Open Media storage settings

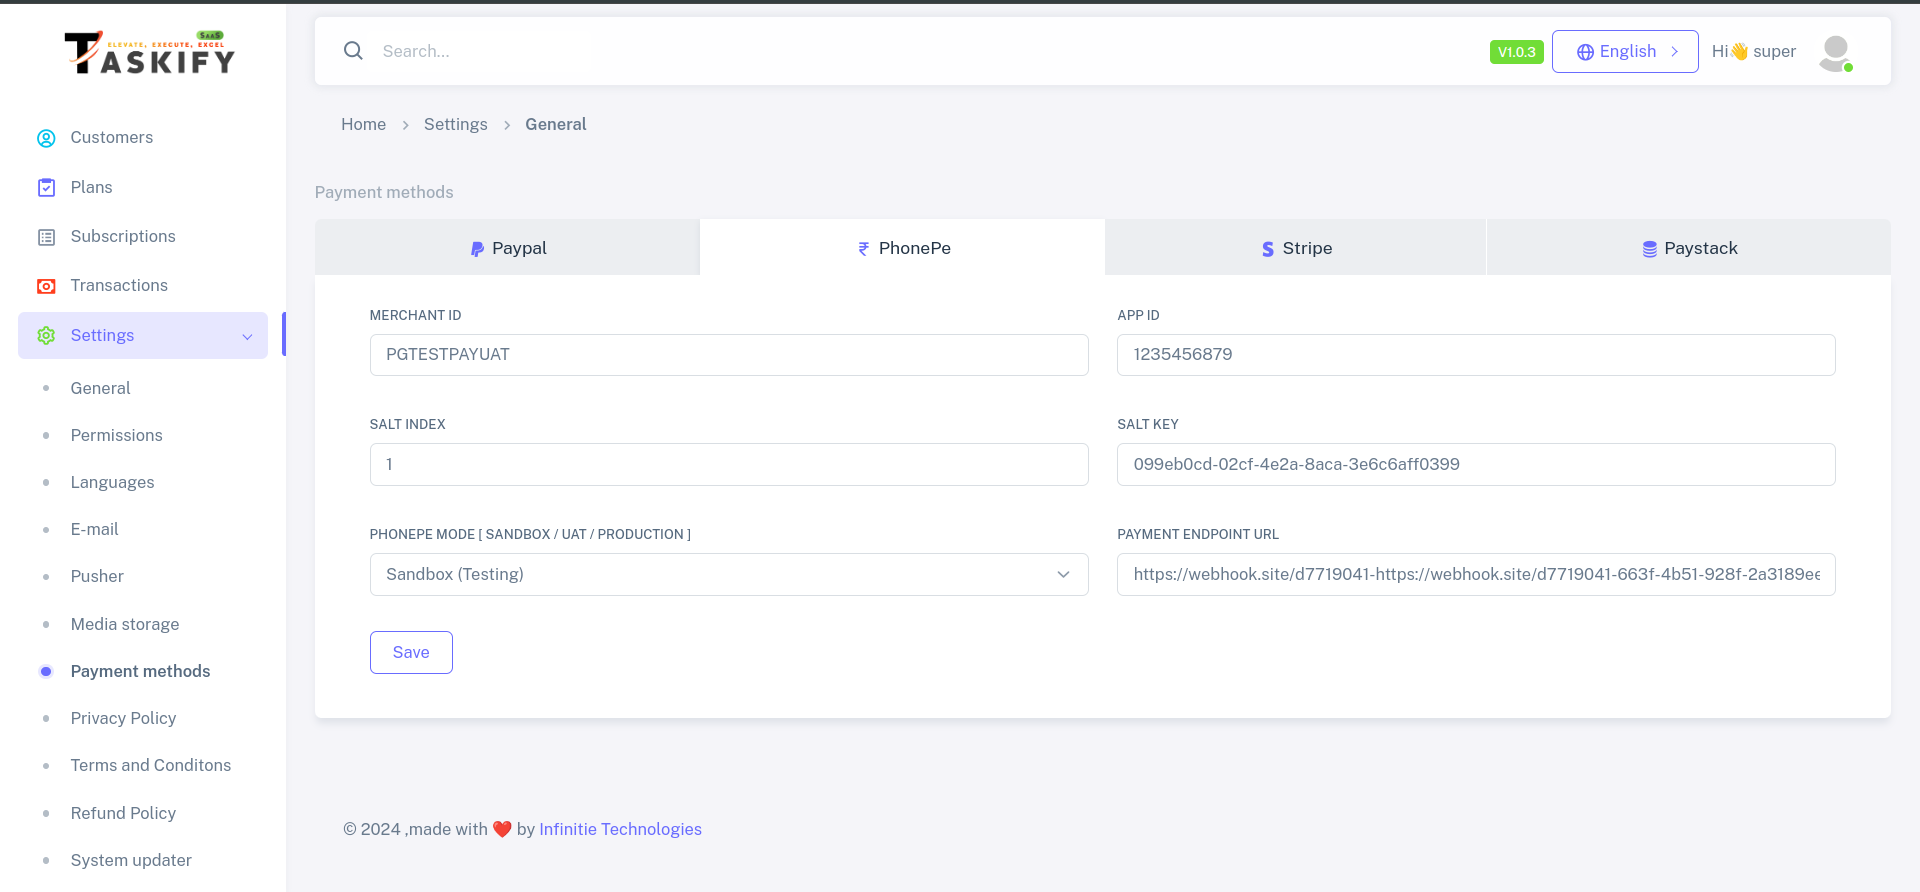125,624
